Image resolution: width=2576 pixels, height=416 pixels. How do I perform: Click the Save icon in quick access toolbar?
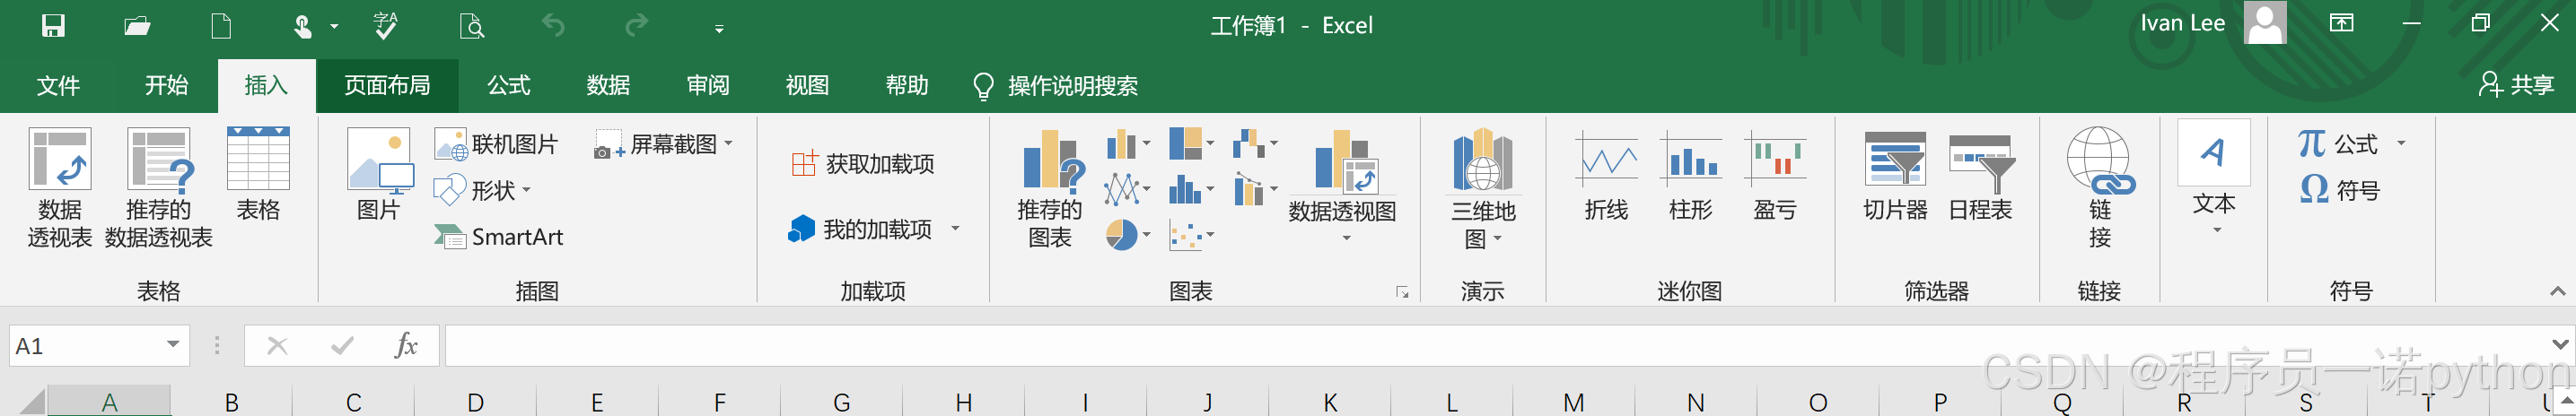coord(53,25)
